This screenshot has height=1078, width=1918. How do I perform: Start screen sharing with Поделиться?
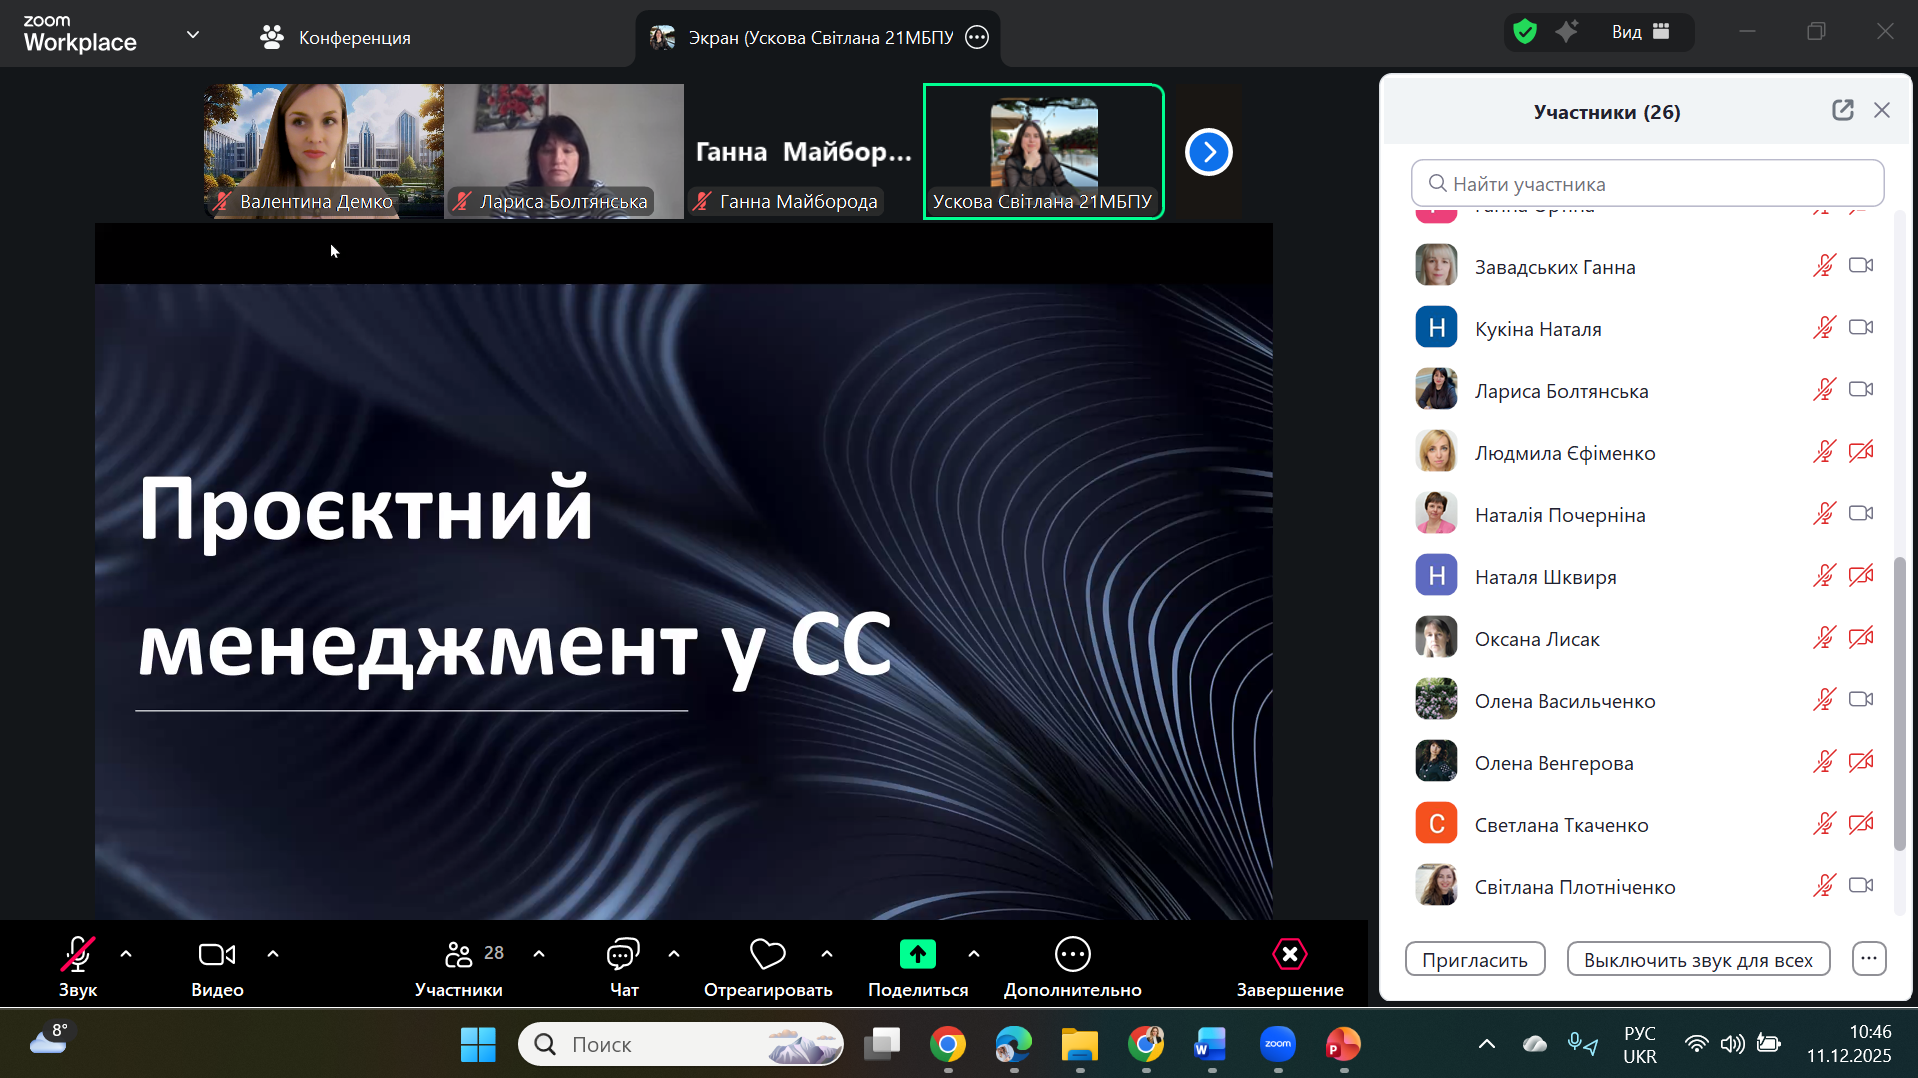tap(918, 966)
